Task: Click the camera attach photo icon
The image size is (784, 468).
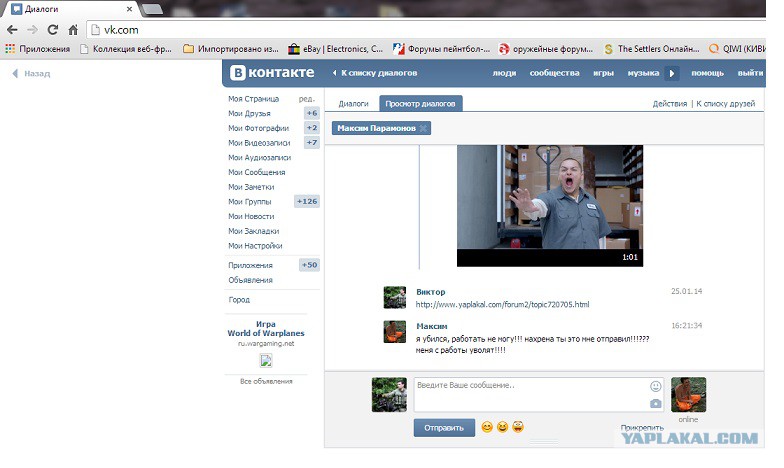Action: (x=656, y=403)
